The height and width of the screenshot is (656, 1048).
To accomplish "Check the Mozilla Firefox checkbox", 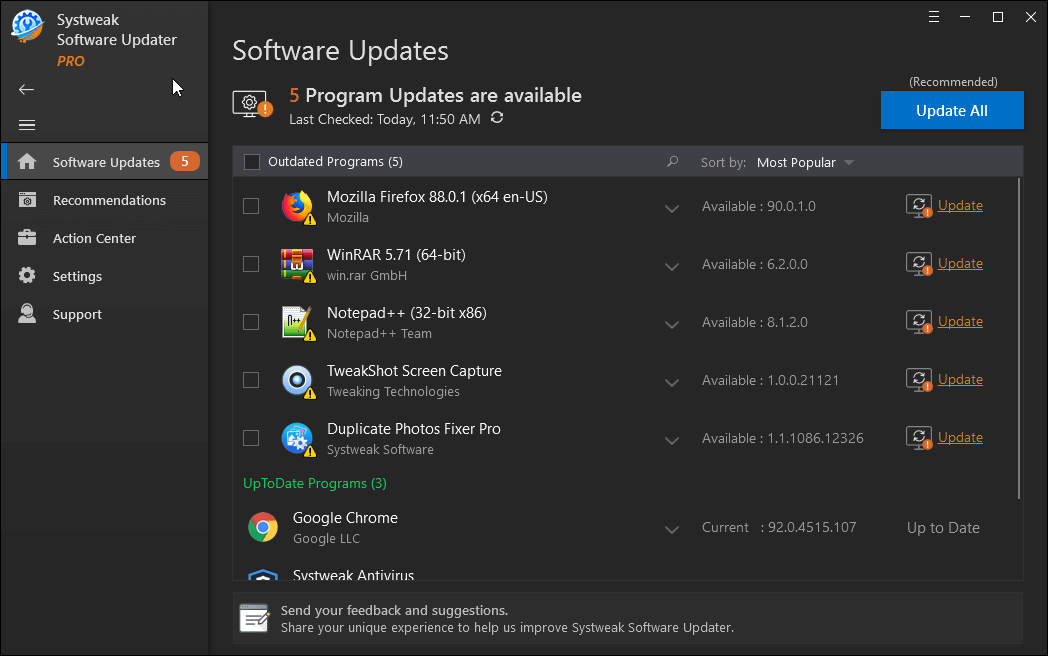I will pyautogui.click(x=251, y=206).
